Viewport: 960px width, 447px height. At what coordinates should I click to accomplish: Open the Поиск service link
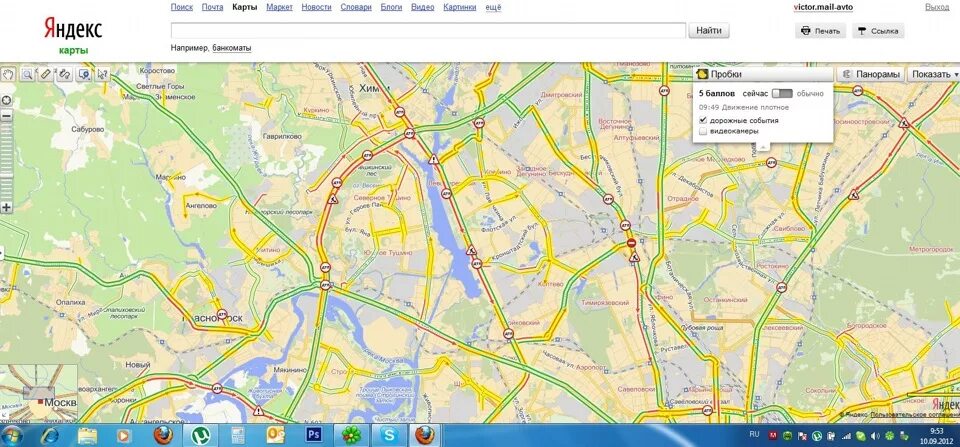tap(182, 7)
